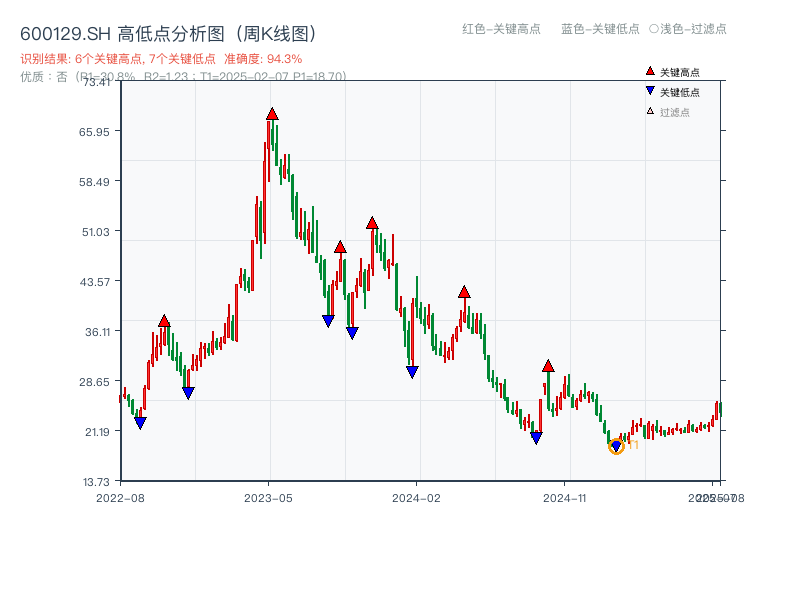The width and height of the screenshot is (800, 600).
Task: Click the 2023-05 label on the date axis
Action: pos(266,495)
